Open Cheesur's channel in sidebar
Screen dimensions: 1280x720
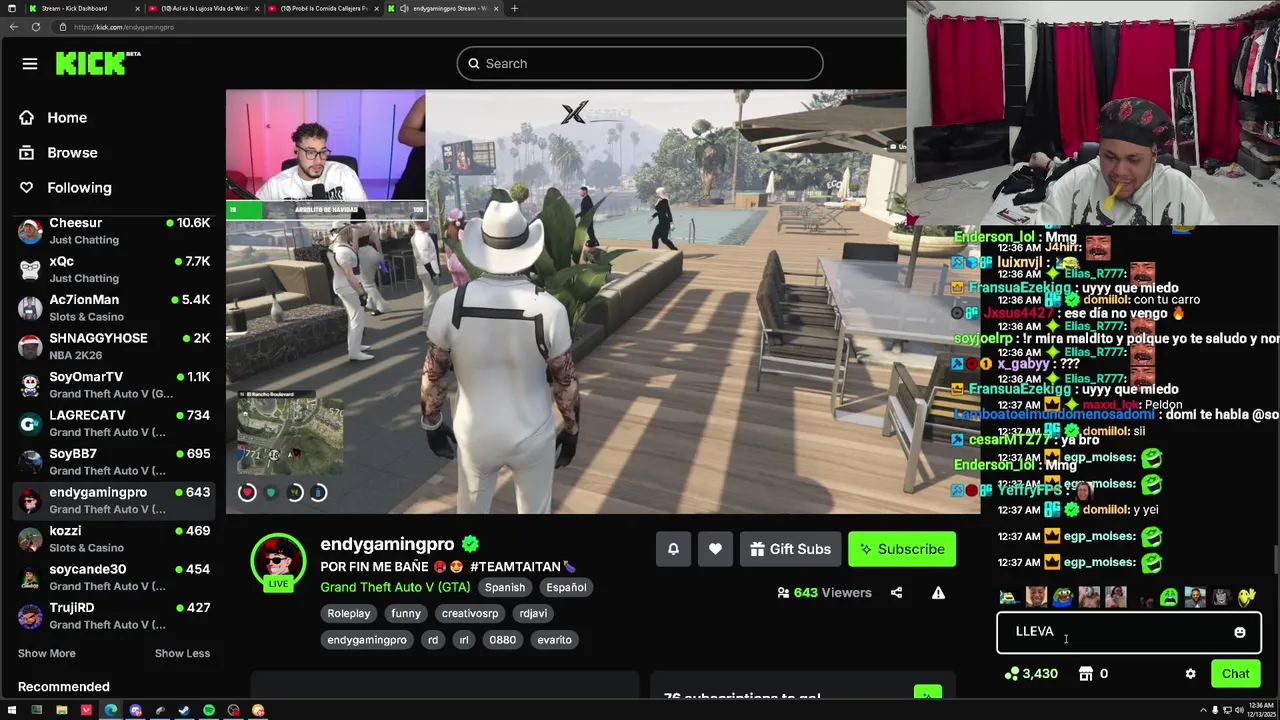coord(115,231)
